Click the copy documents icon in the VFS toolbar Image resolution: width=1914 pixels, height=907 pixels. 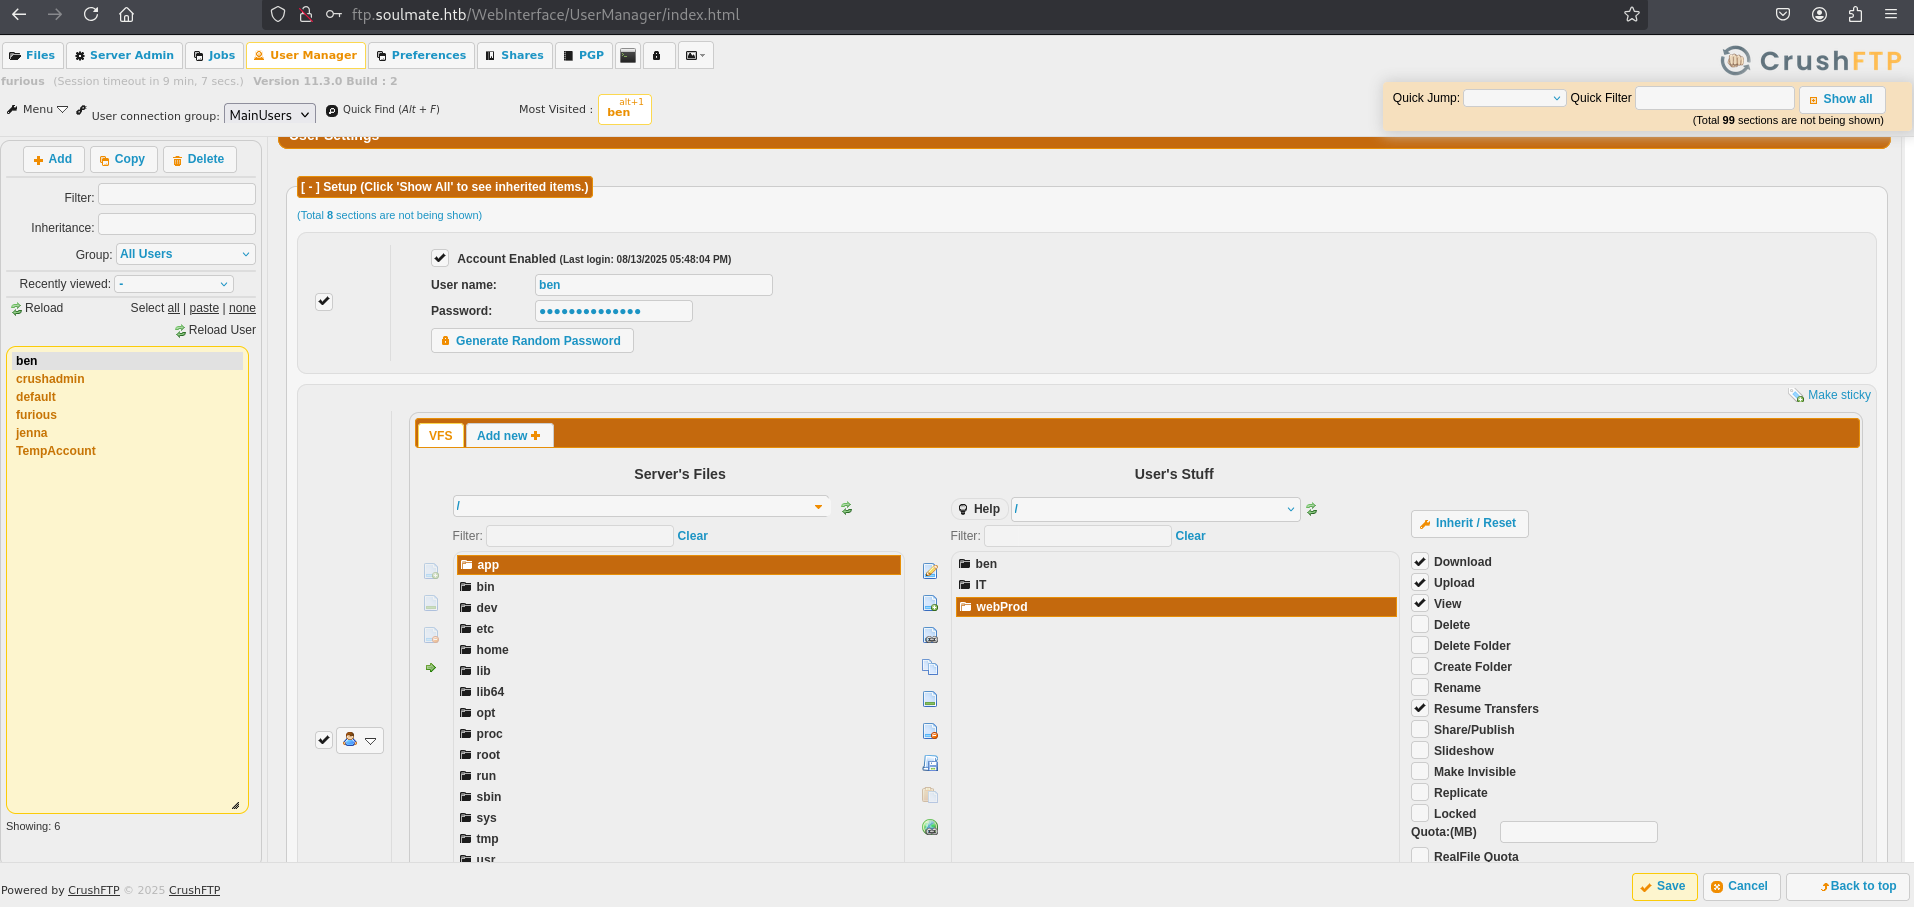(x=930, y=667)
